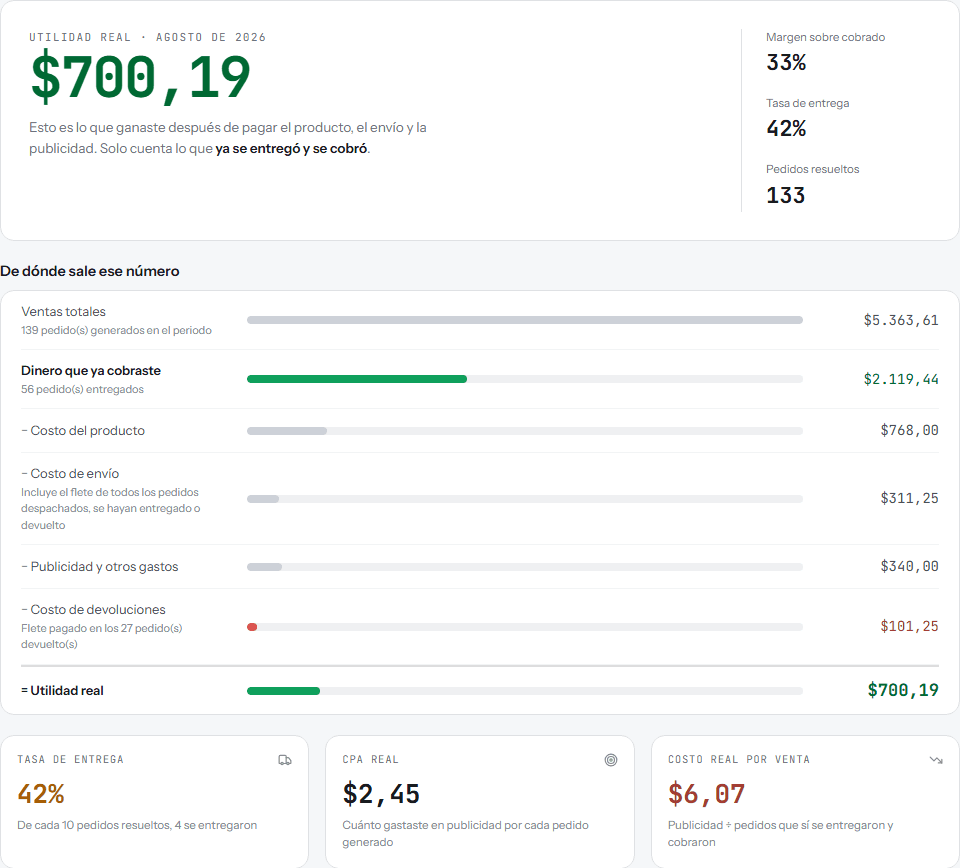Click the "– Costo del producto" label
The height and width of the screenshot is (868, 960).
pos(83,430)
